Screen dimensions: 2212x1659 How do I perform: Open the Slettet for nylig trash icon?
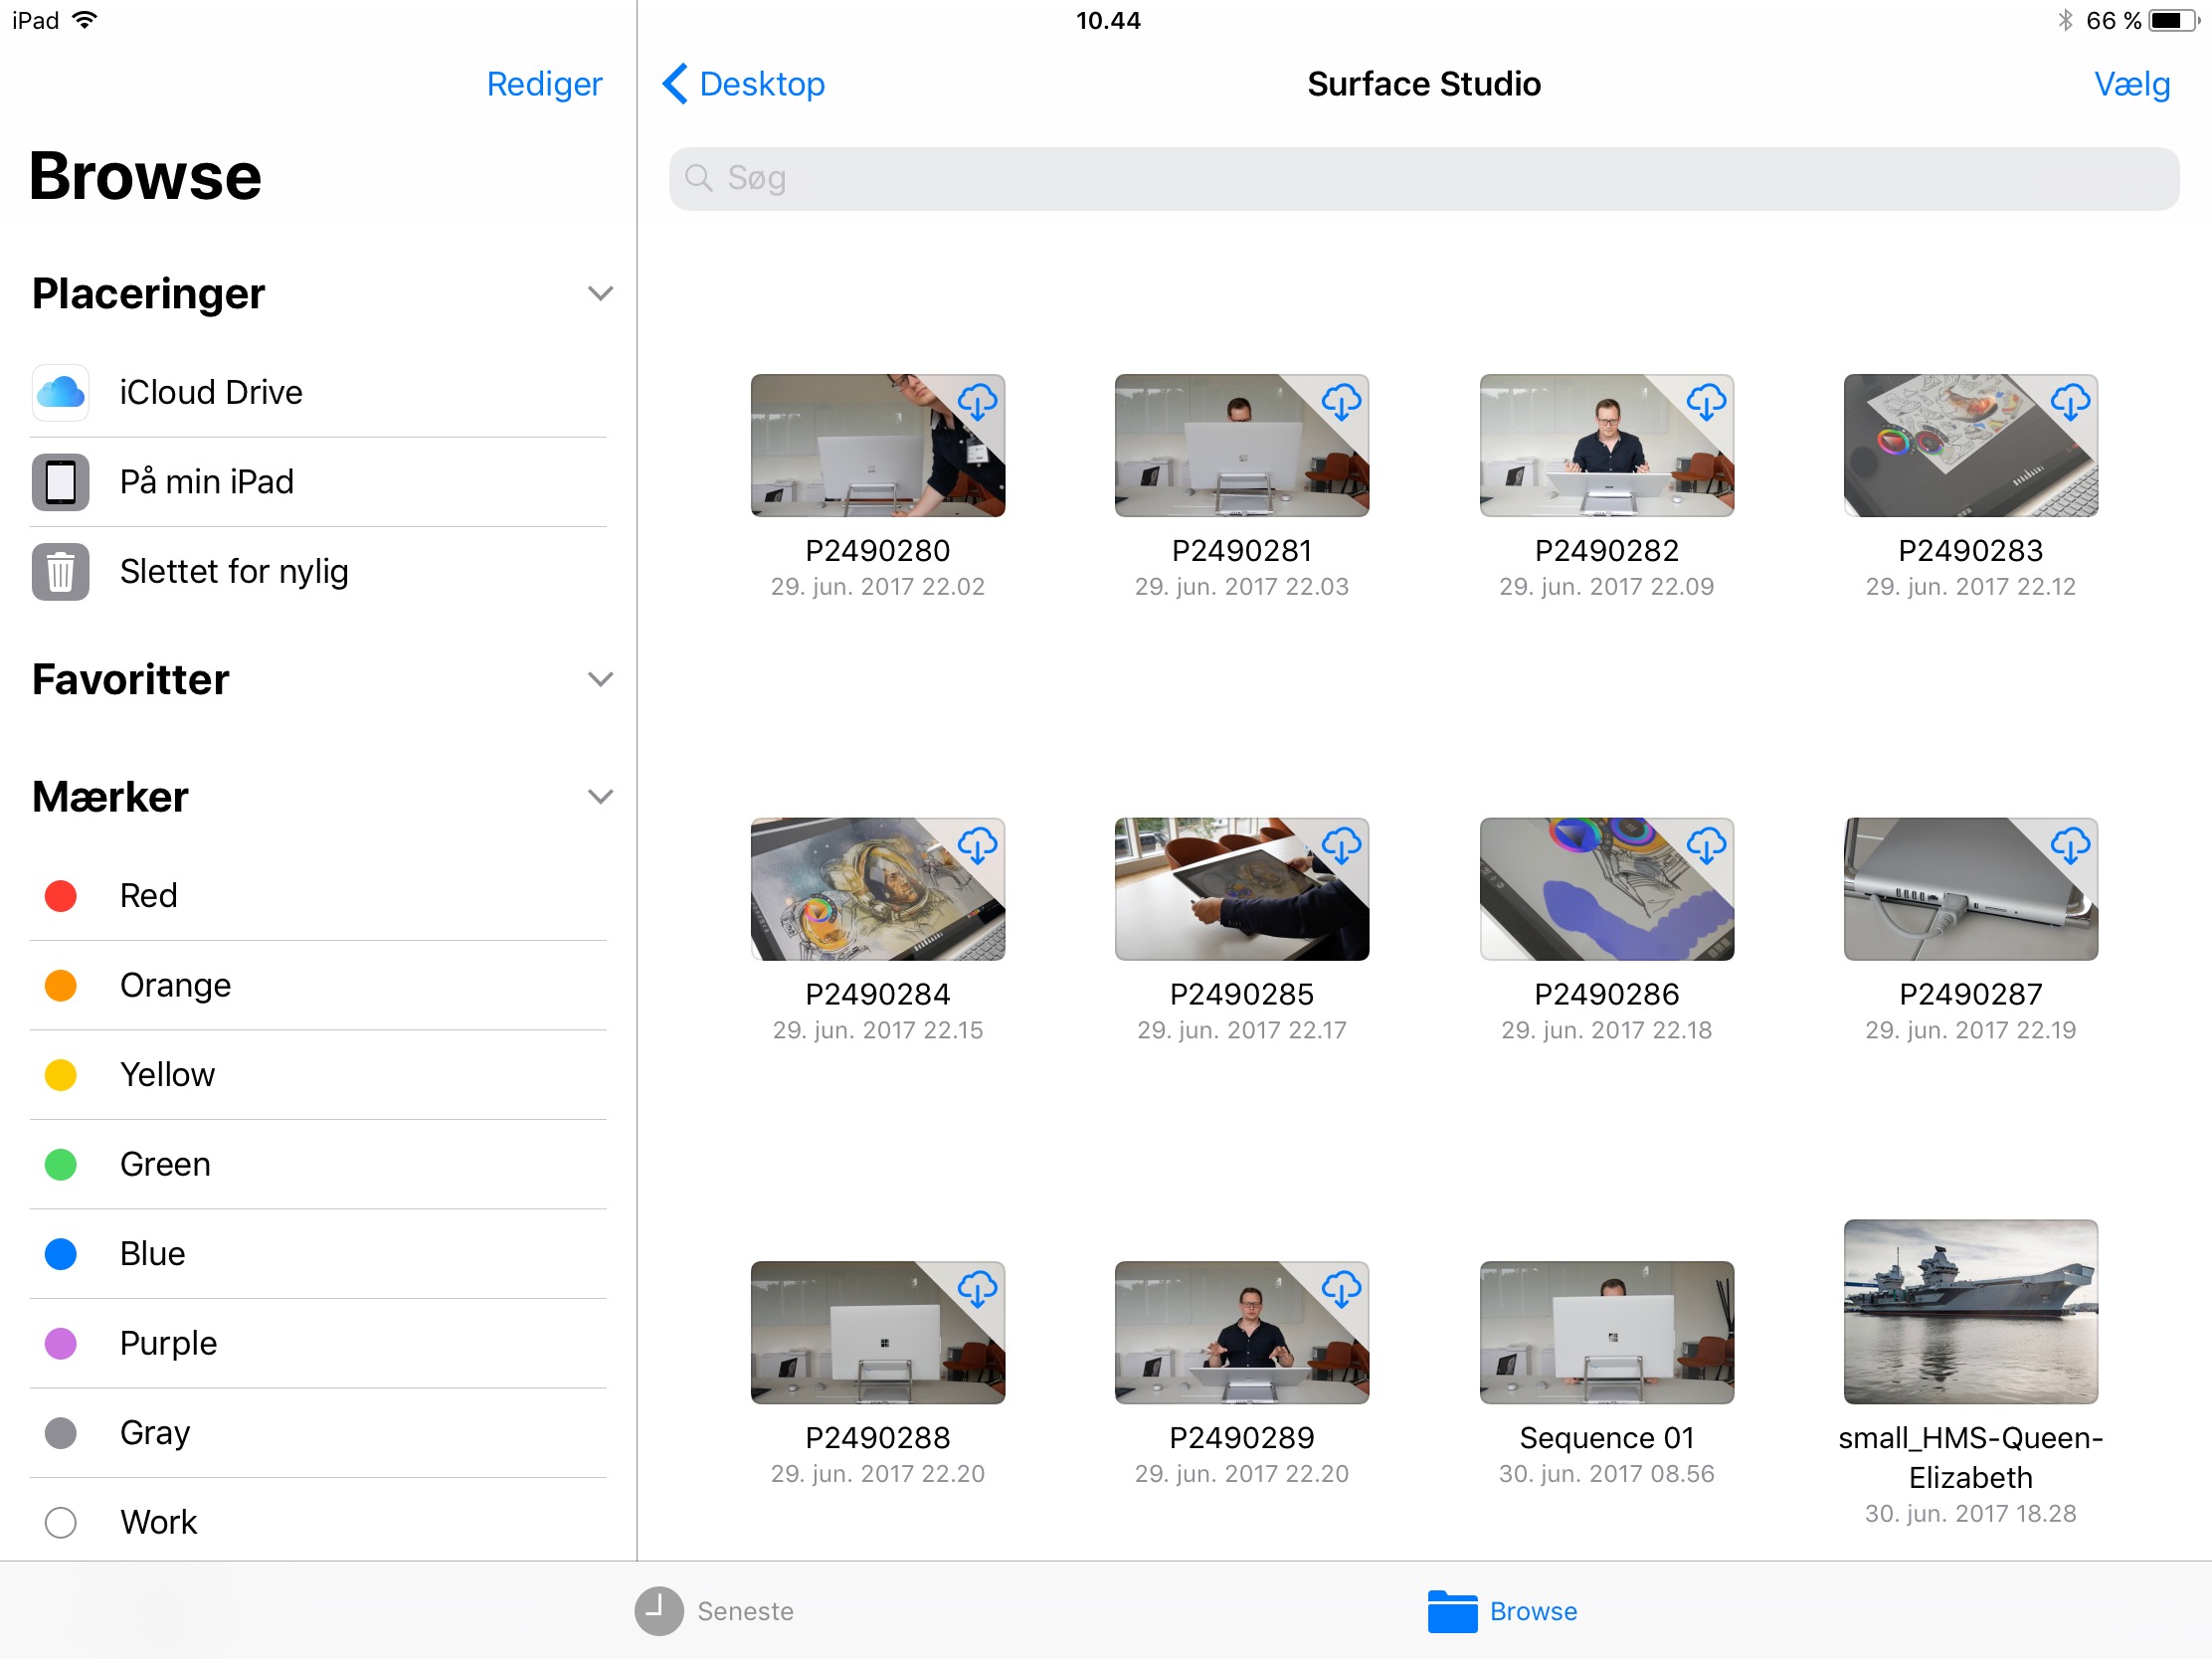click(60, 572)
